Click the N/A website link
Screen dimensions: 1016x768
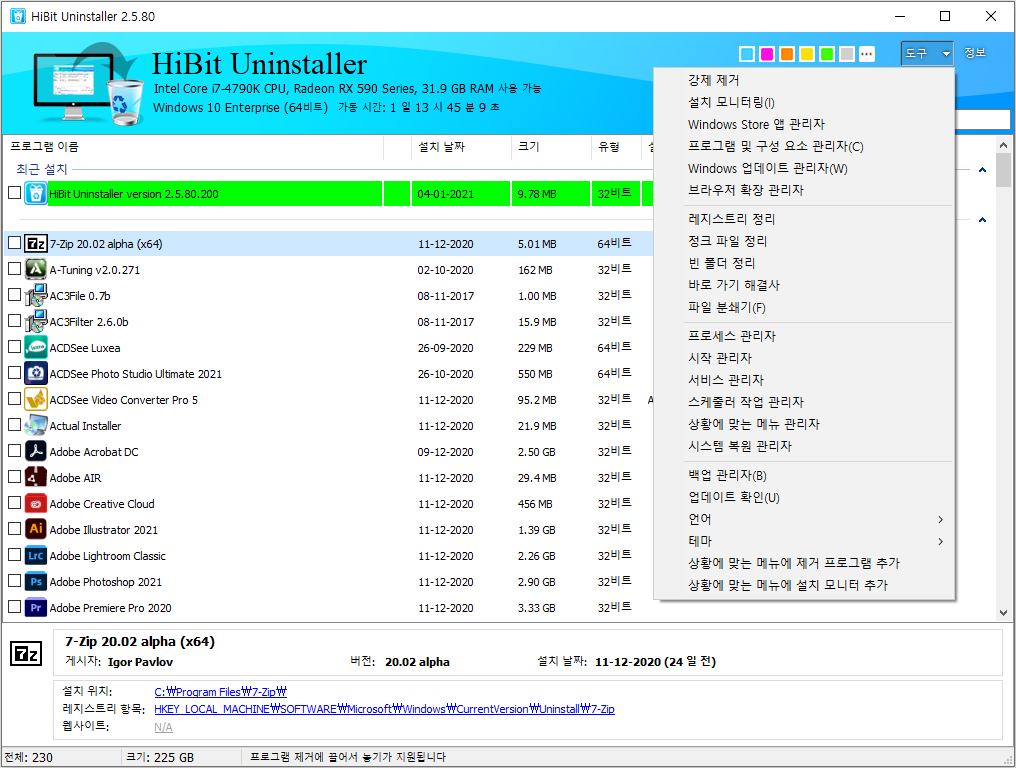pyautogui.click(x=163, y=727)
